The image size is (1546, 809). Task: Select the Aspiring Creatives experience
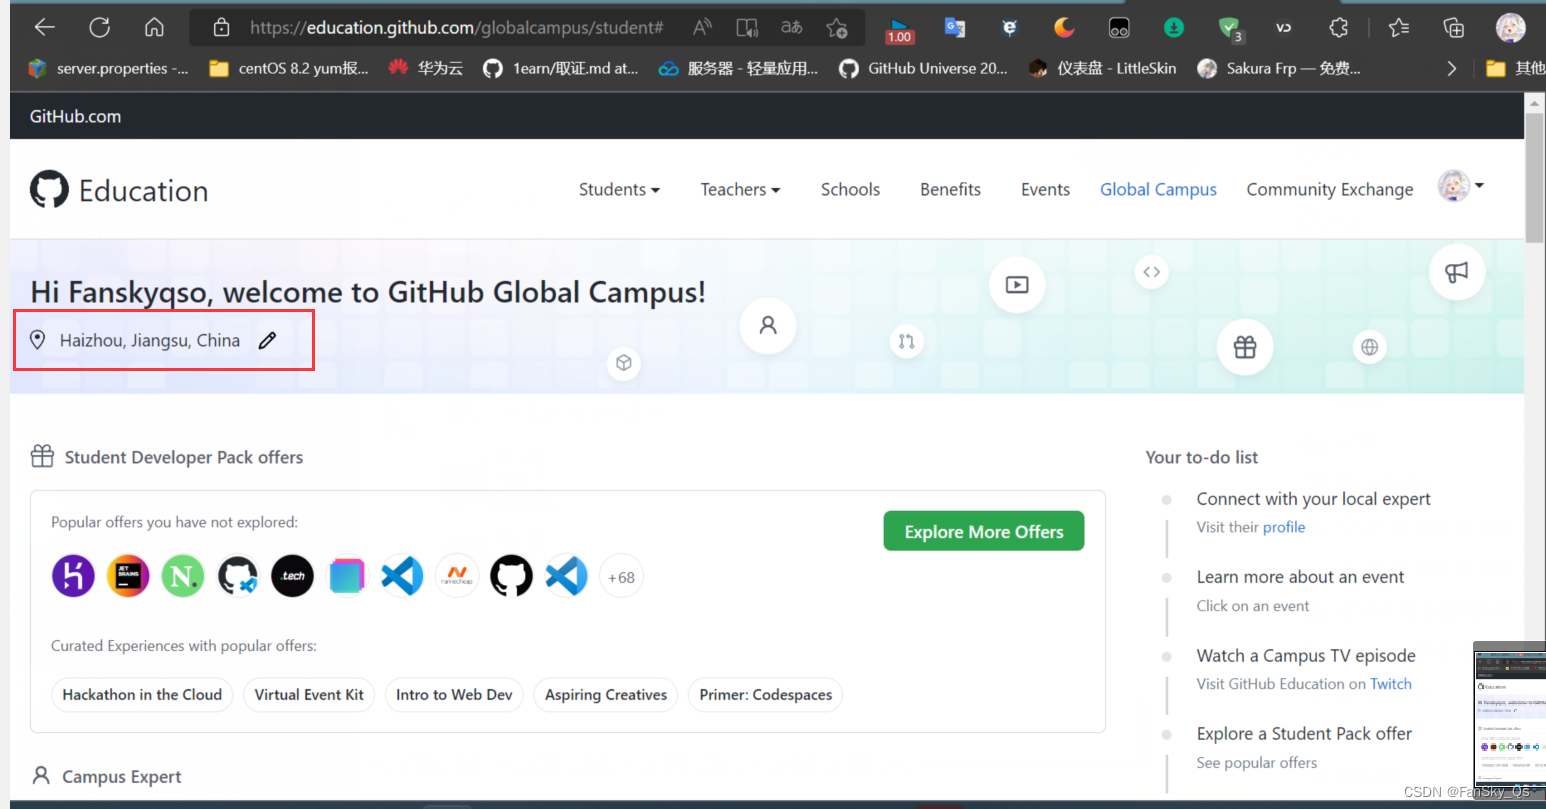(x=606, y=695)
